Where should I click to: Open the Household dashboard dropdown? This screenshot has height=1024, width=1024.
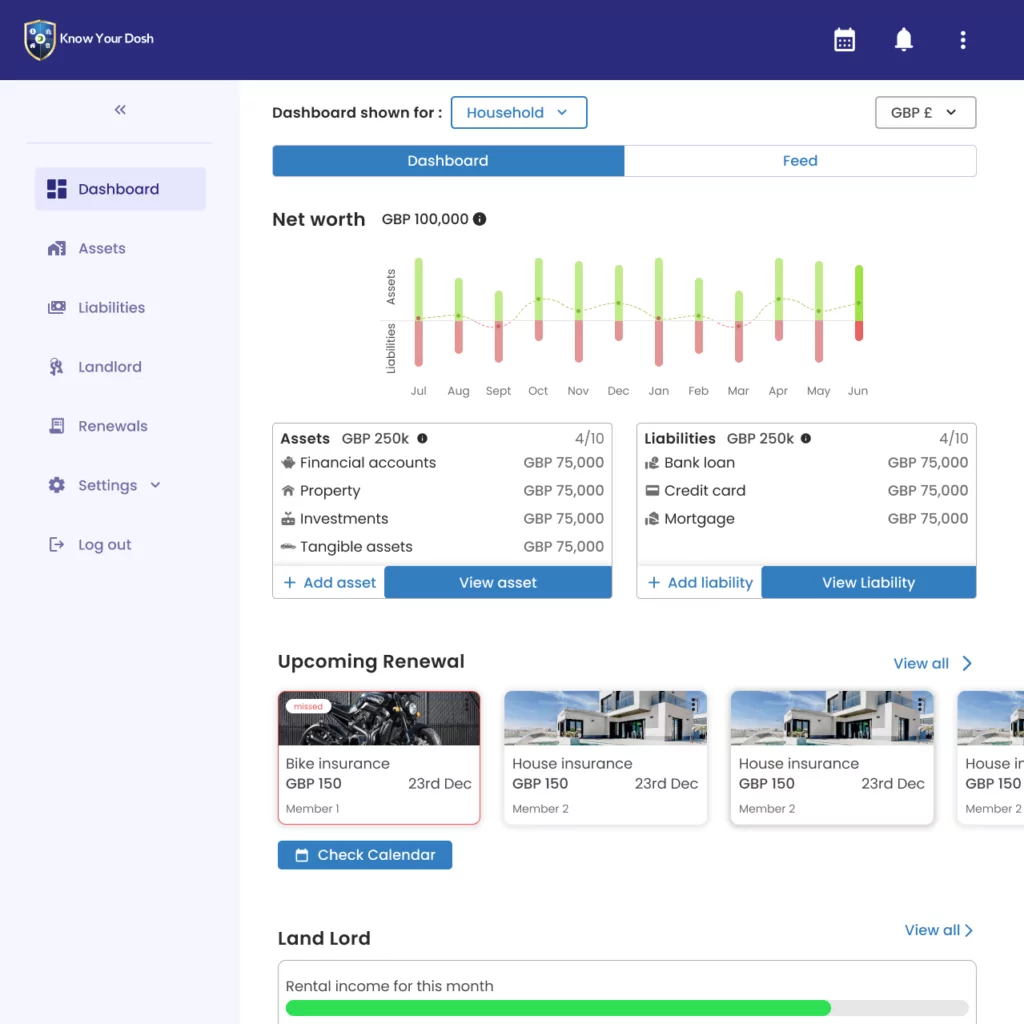pyautogui.click(x=518, y=113)
